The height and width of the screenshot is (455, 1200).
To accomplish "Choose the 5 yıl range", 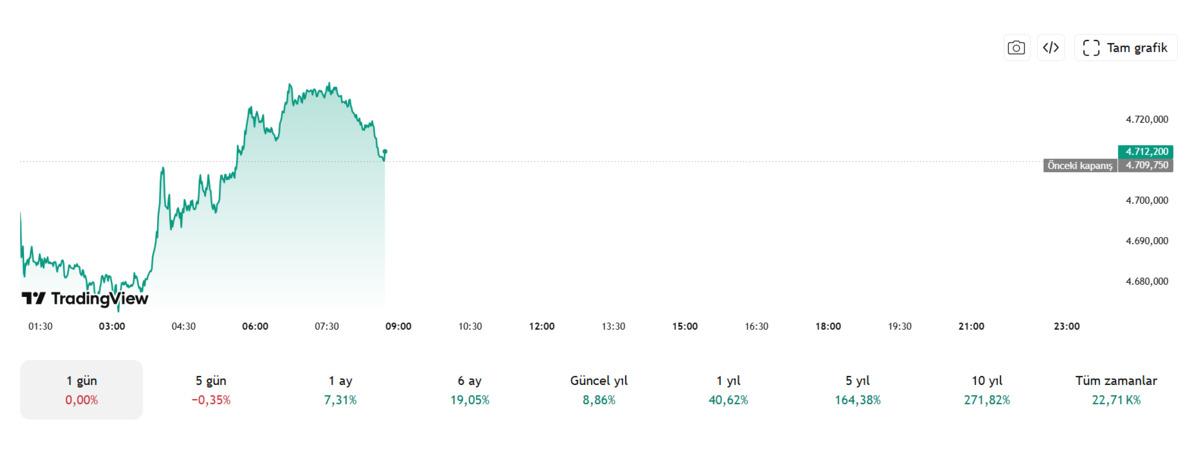I will point(856,389).
